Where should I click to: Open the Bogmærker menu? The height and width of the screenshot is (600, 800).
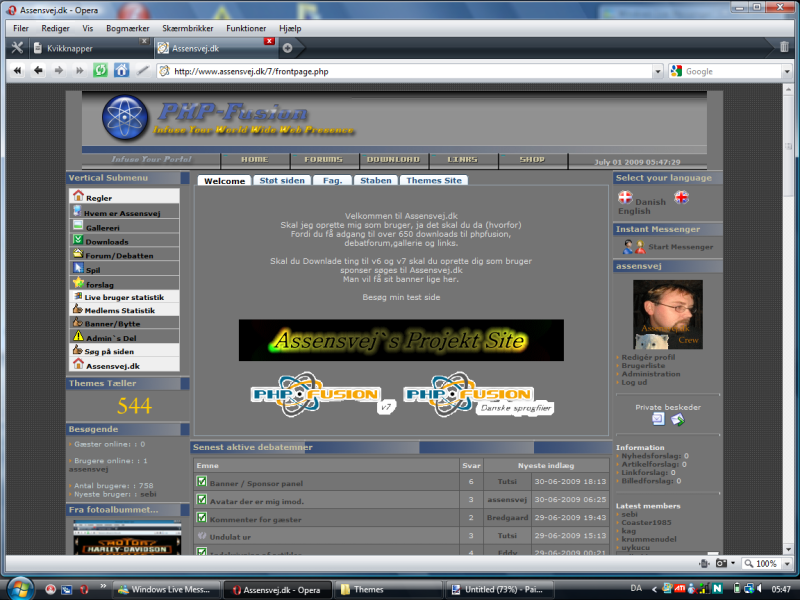[x=128, y=29]
